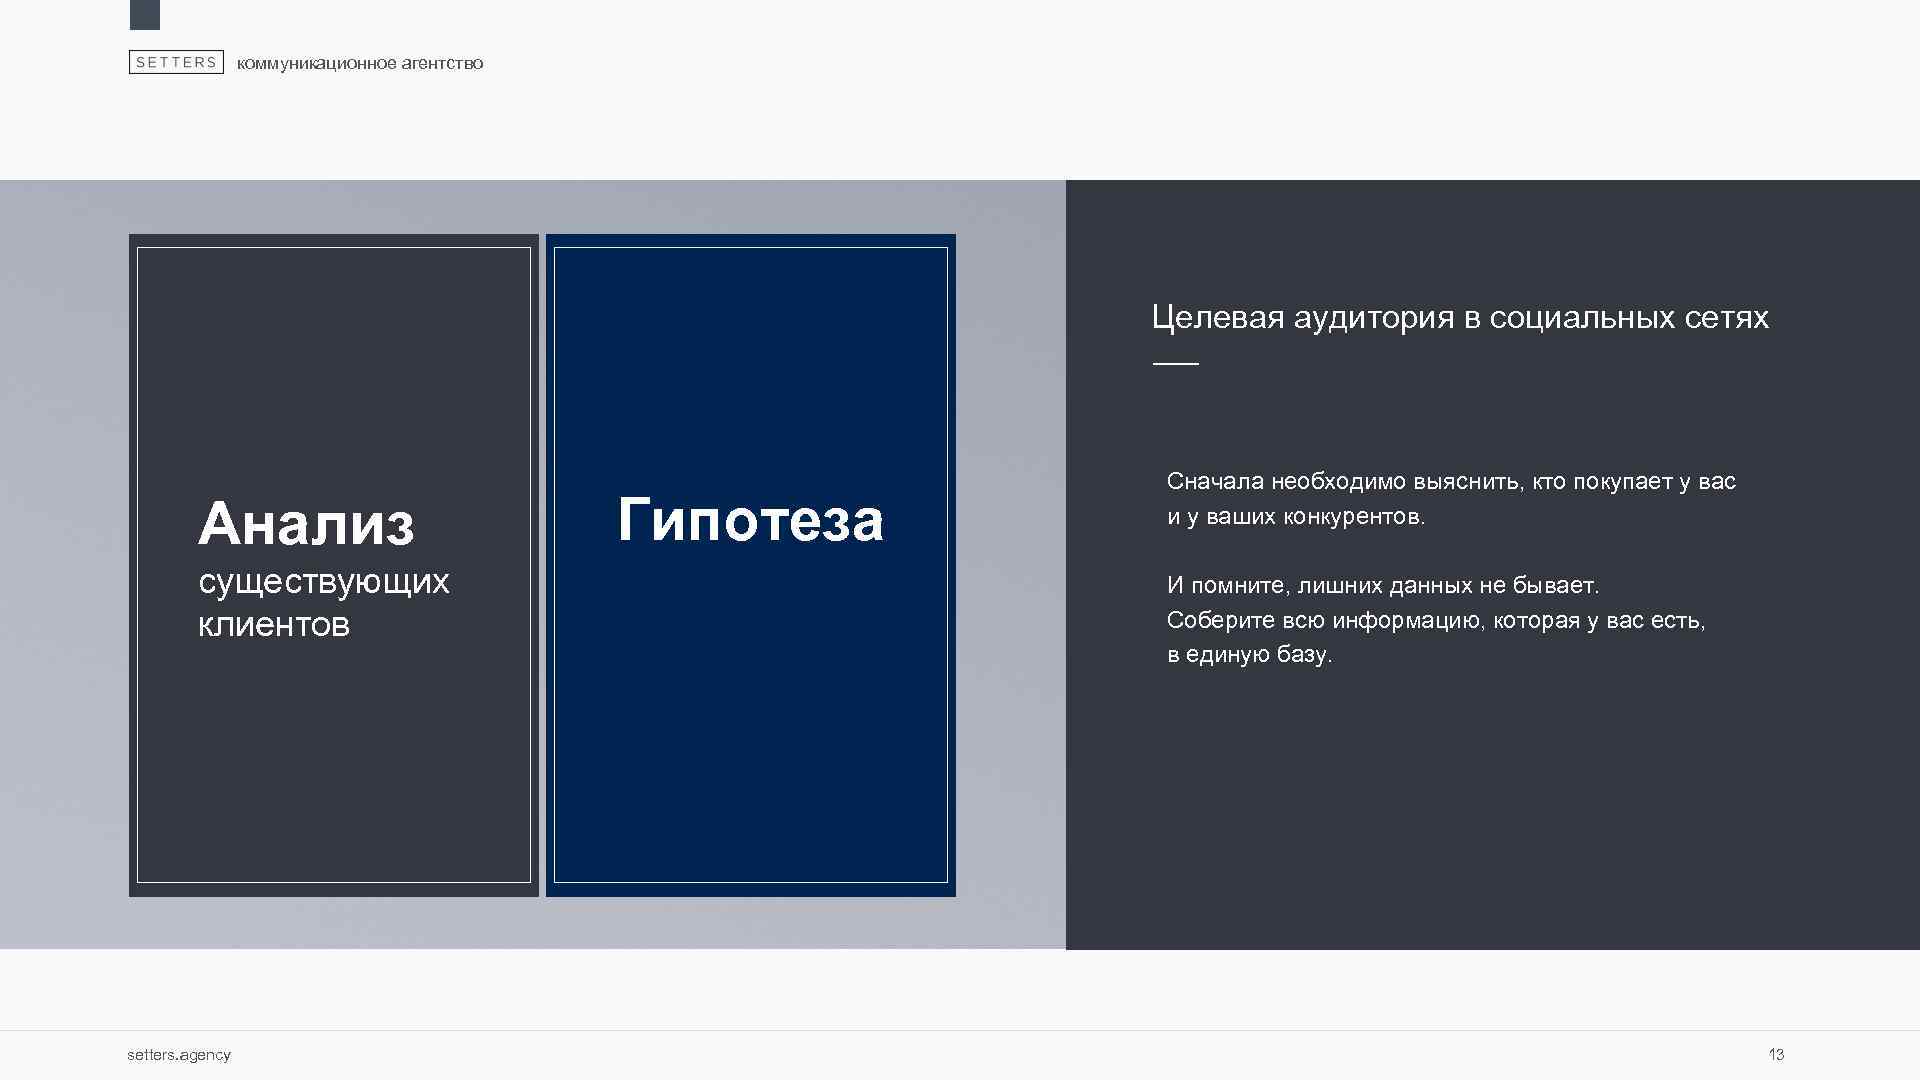Click paragraph starting 'Сначала необходимо выяснить'

[x=1450, y=481]
